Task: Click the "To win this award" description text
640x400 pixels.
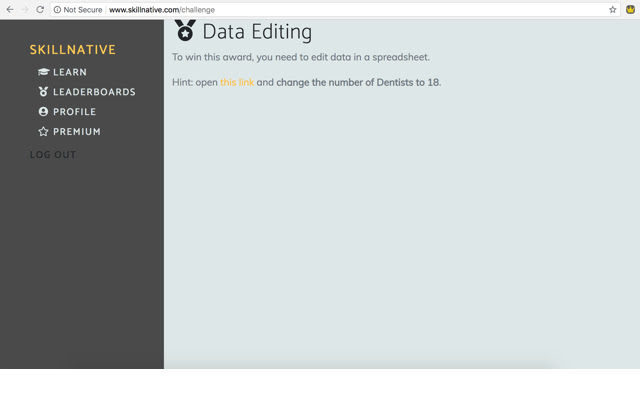Action: pos(301,57)
